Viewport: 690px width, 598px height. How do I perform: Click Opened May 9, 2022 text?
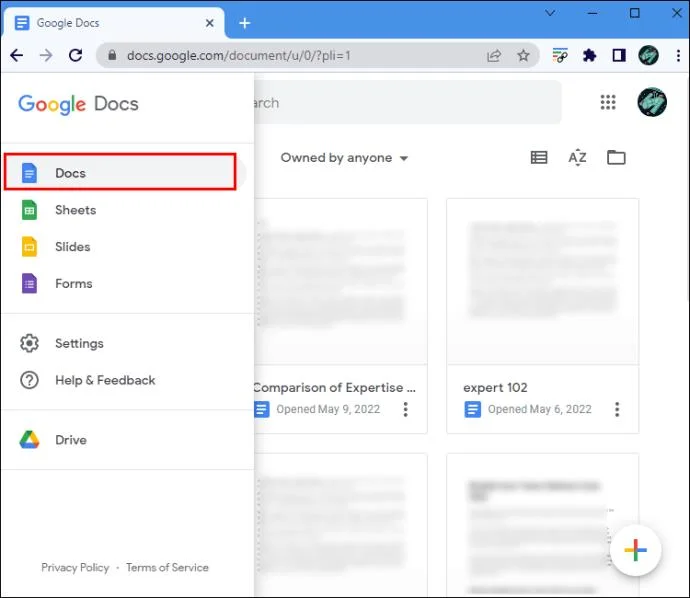coord(328,409)
